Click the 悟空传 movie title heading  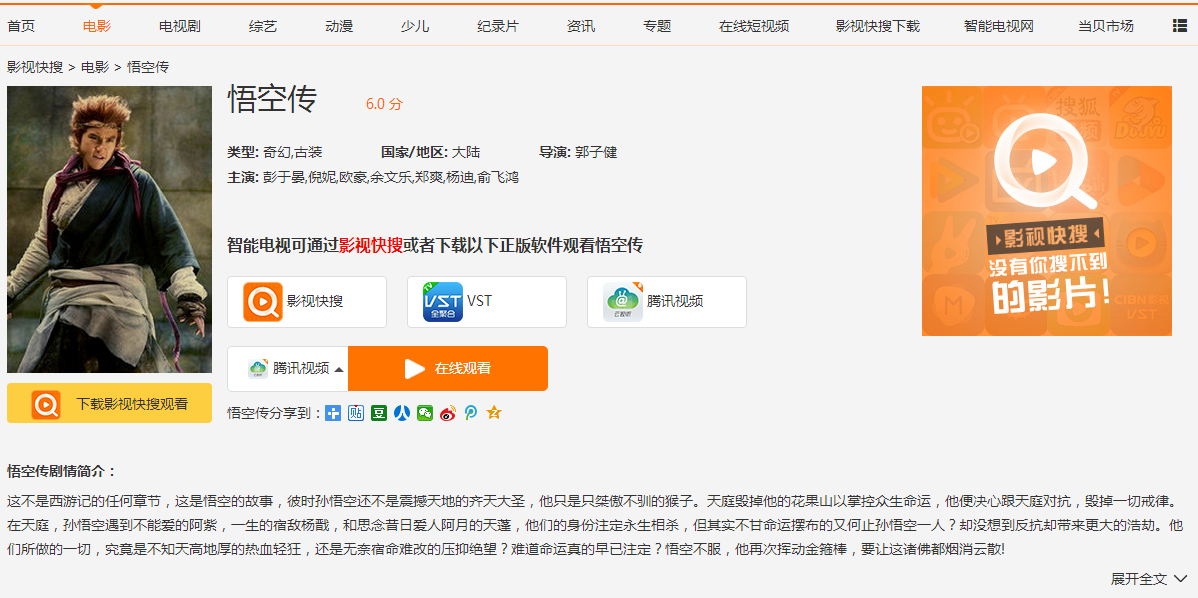coord(272,100)
